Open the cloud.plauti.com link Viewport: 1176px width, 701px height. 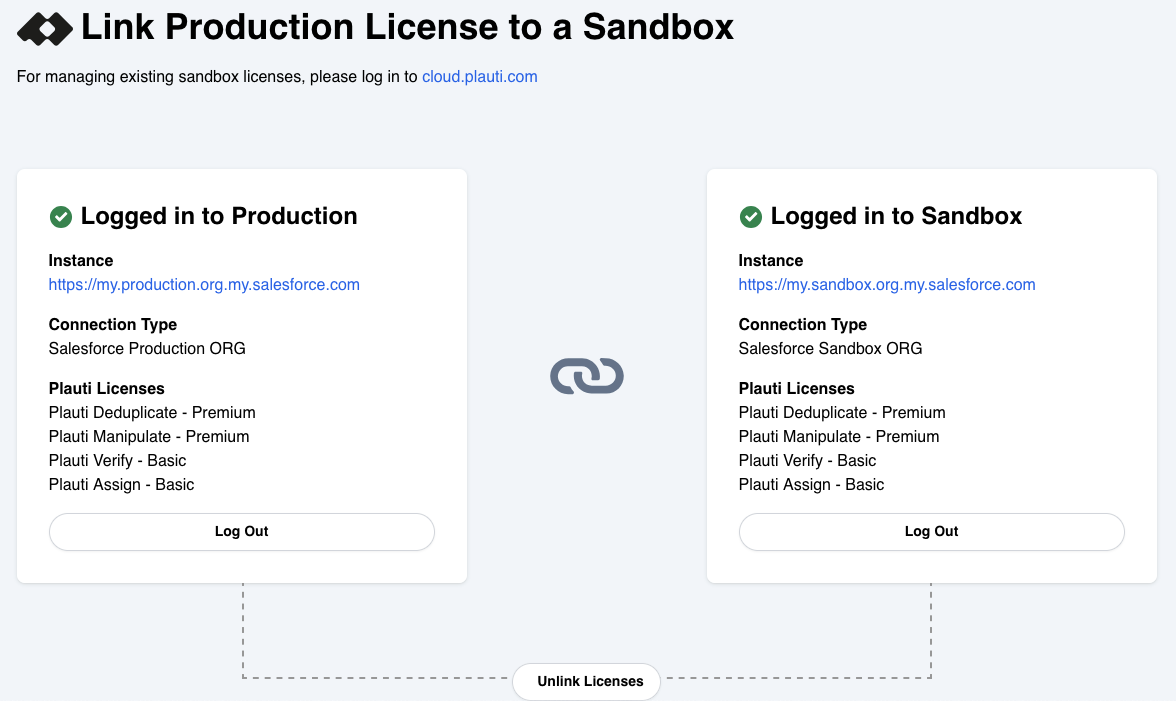pos(479,76)
